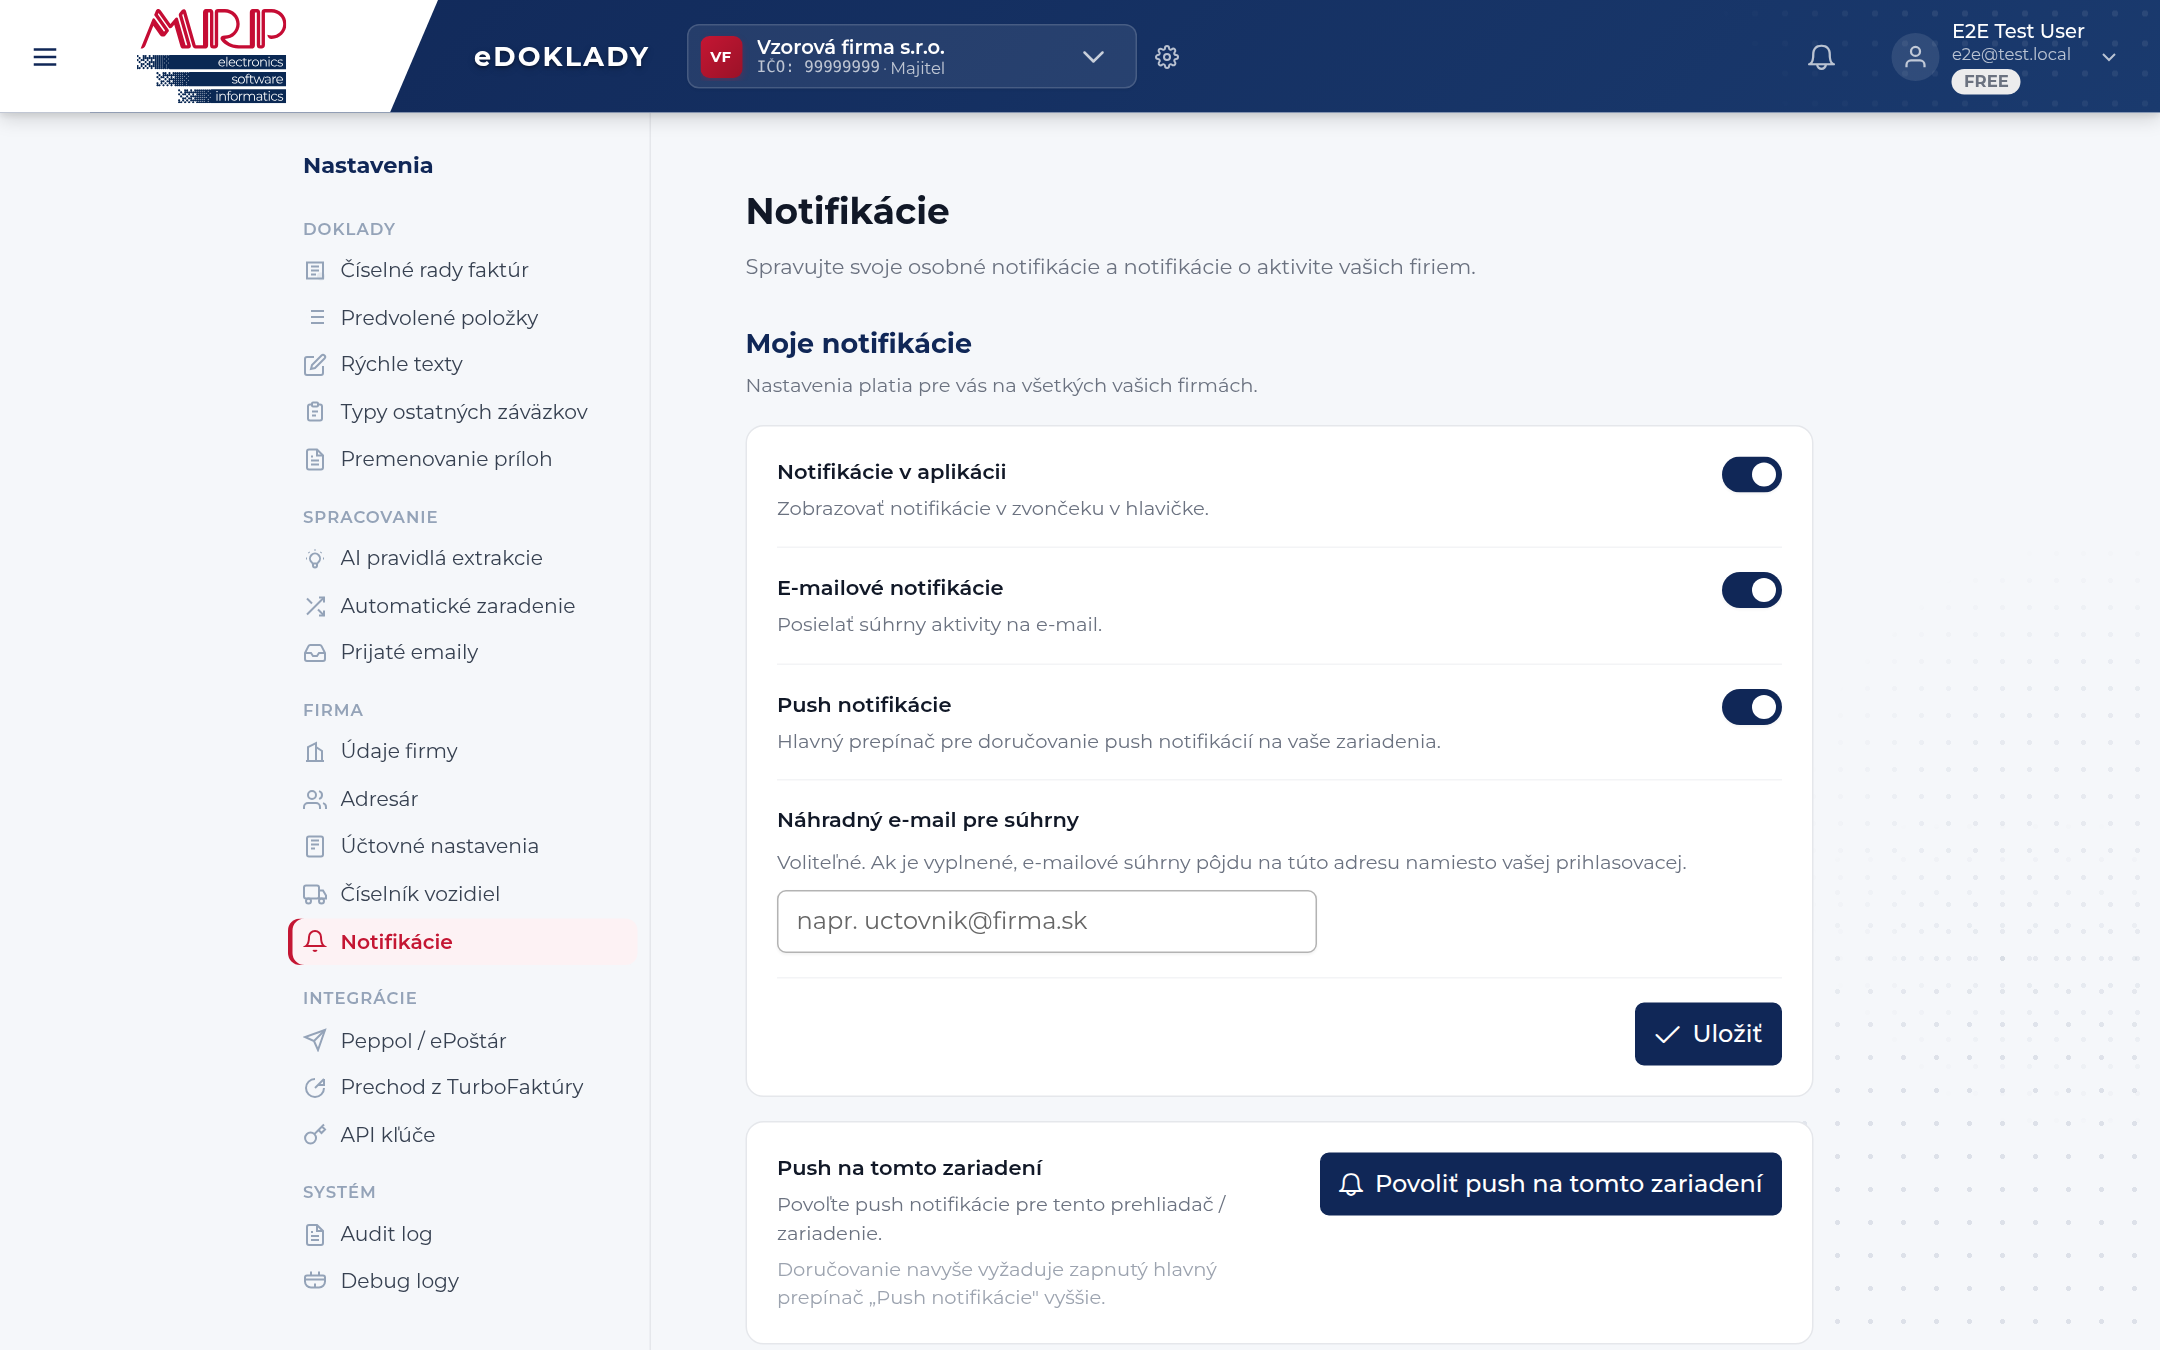
Task: Toggle E-mailové notifikácie switch
Action: (x=1751, y=591)
